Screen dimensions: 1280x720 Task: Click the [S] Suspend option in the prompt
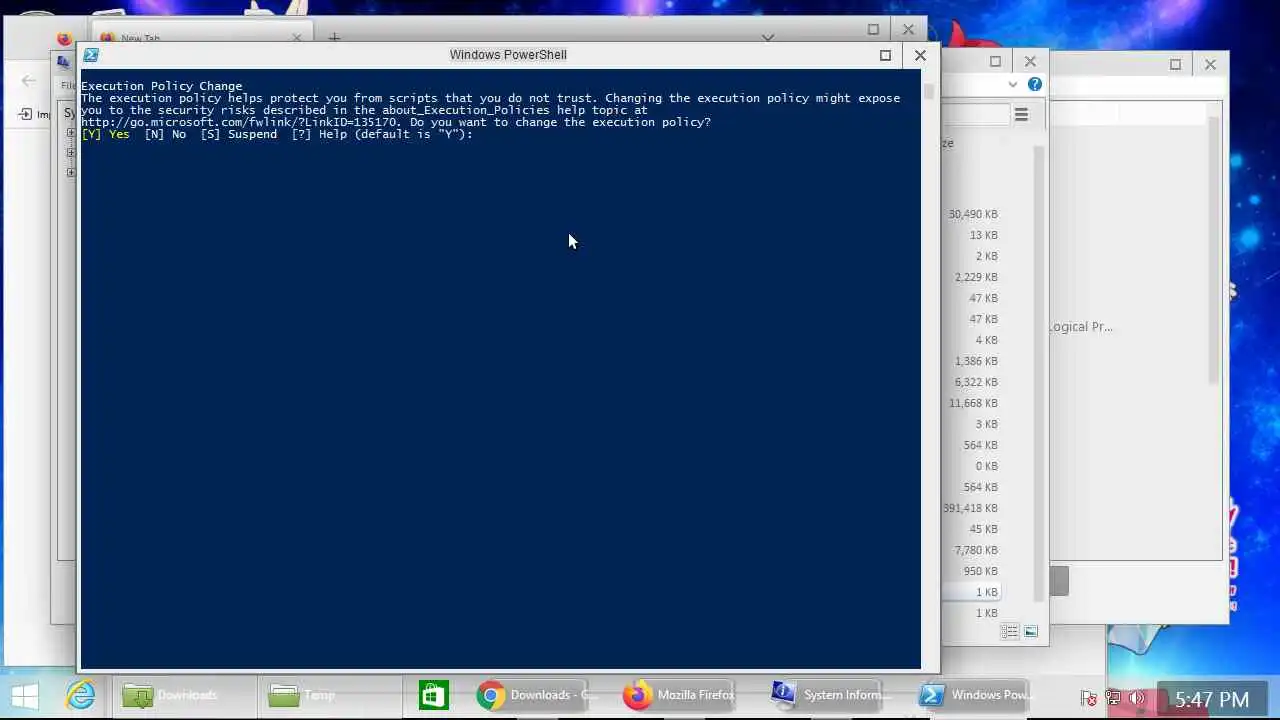(238, 134)
